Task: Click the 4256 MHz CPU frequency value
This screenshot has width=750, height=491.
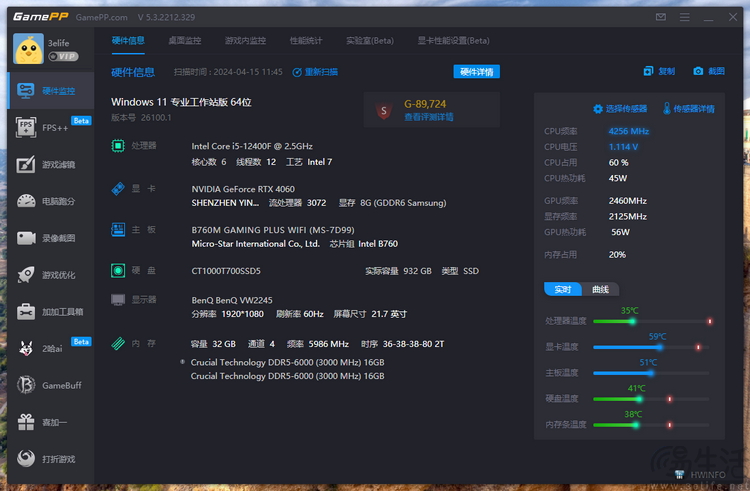Action: point(629,131)
